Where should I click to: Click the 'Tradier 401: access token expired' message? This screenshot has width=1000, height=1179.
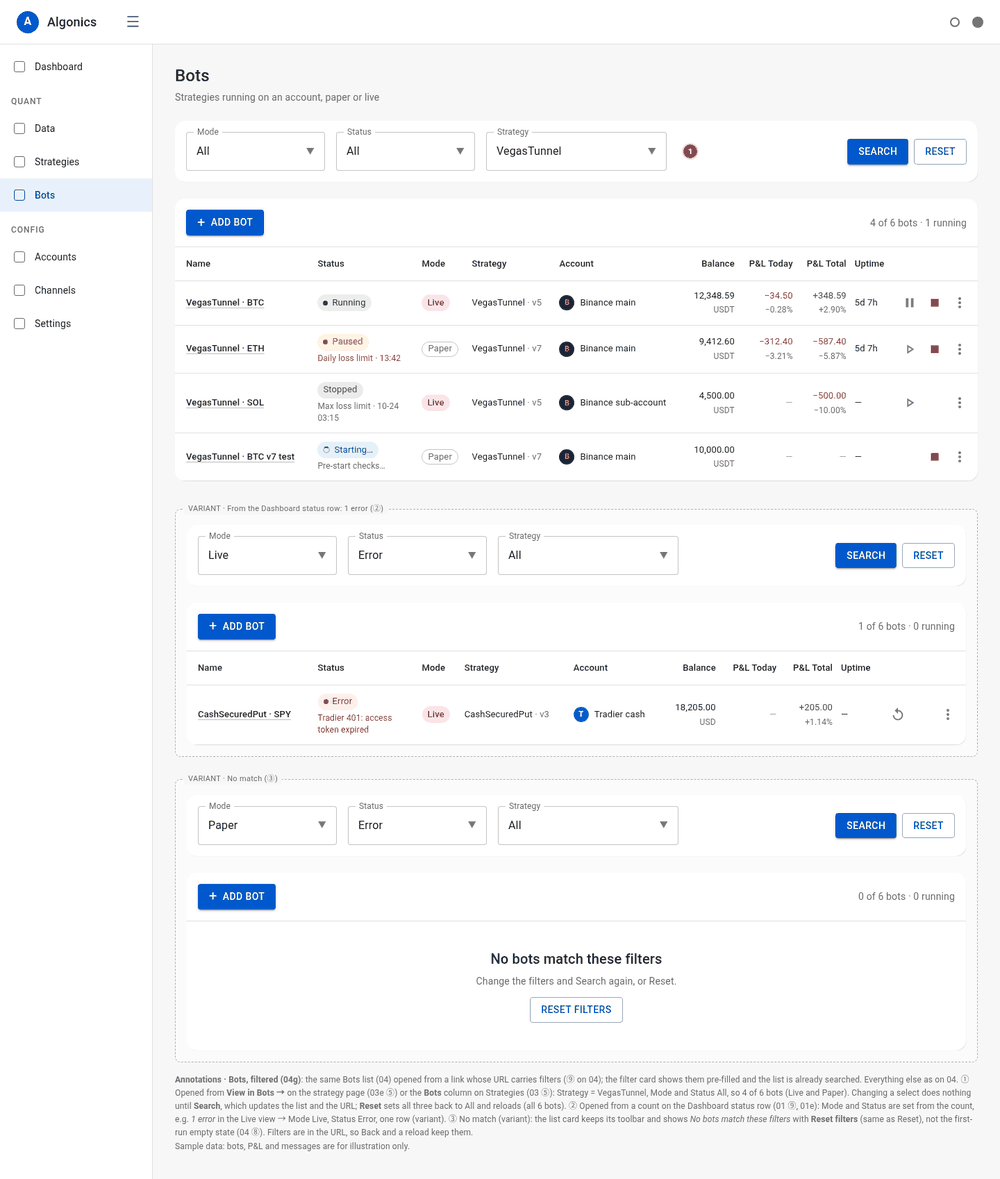(355, 724)
